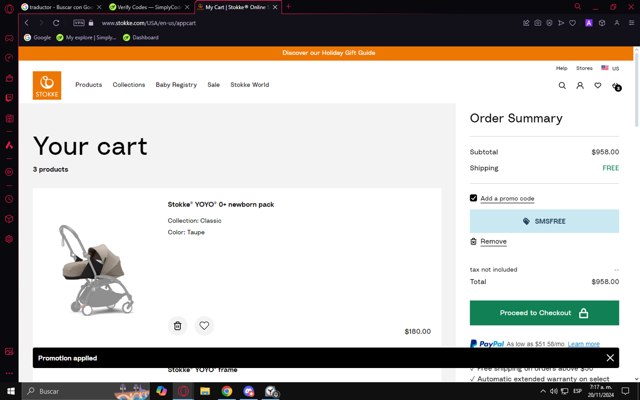Open the Easy Setup menu icon
The width and height of the screenshot is (640, 400).
point(631,23)
